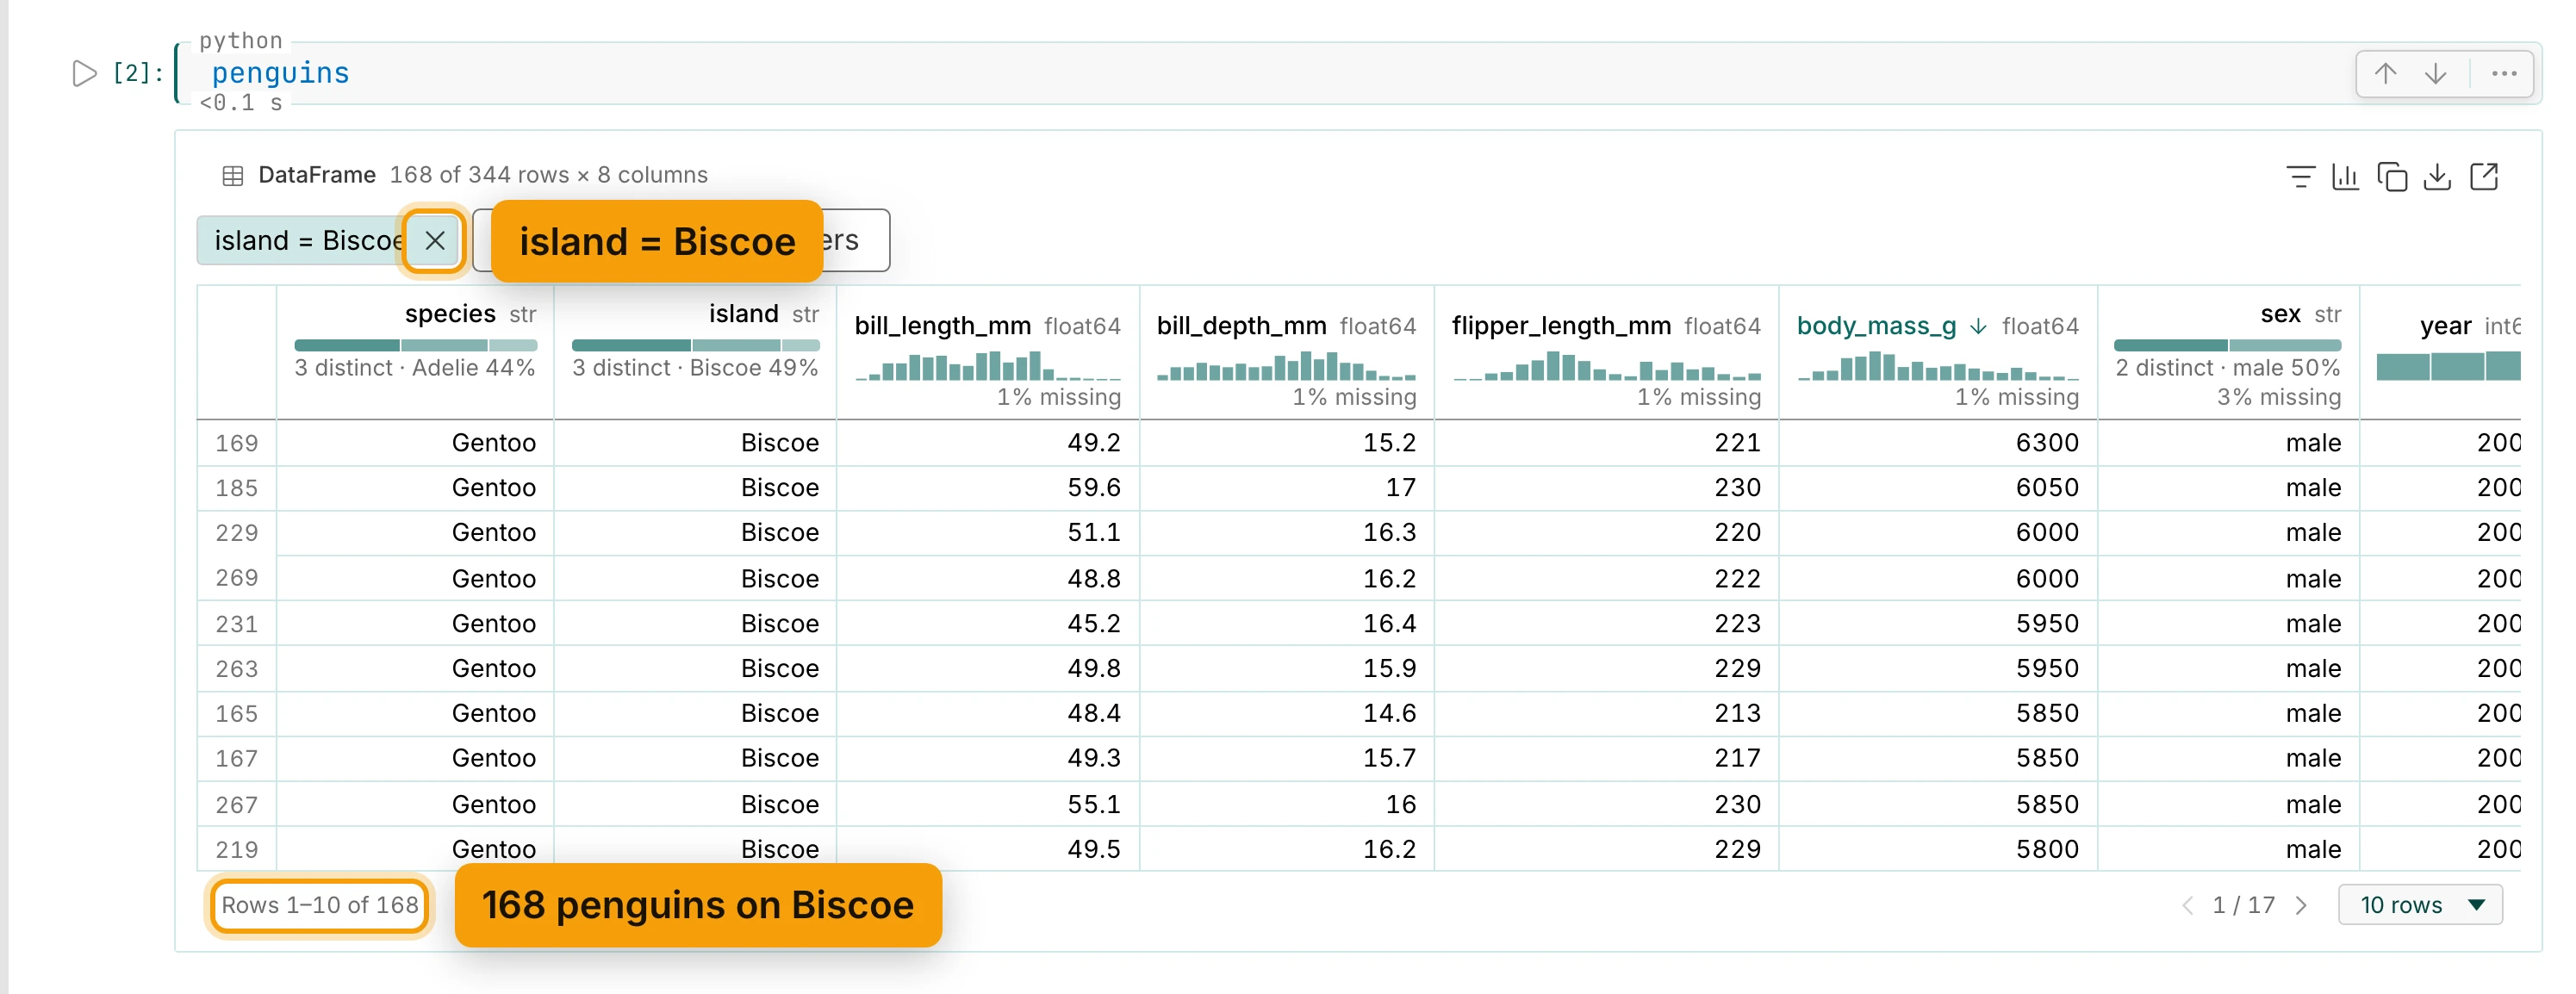Remove the island = Biscoe filter
2576x994 pixels.
pos(435,240)
